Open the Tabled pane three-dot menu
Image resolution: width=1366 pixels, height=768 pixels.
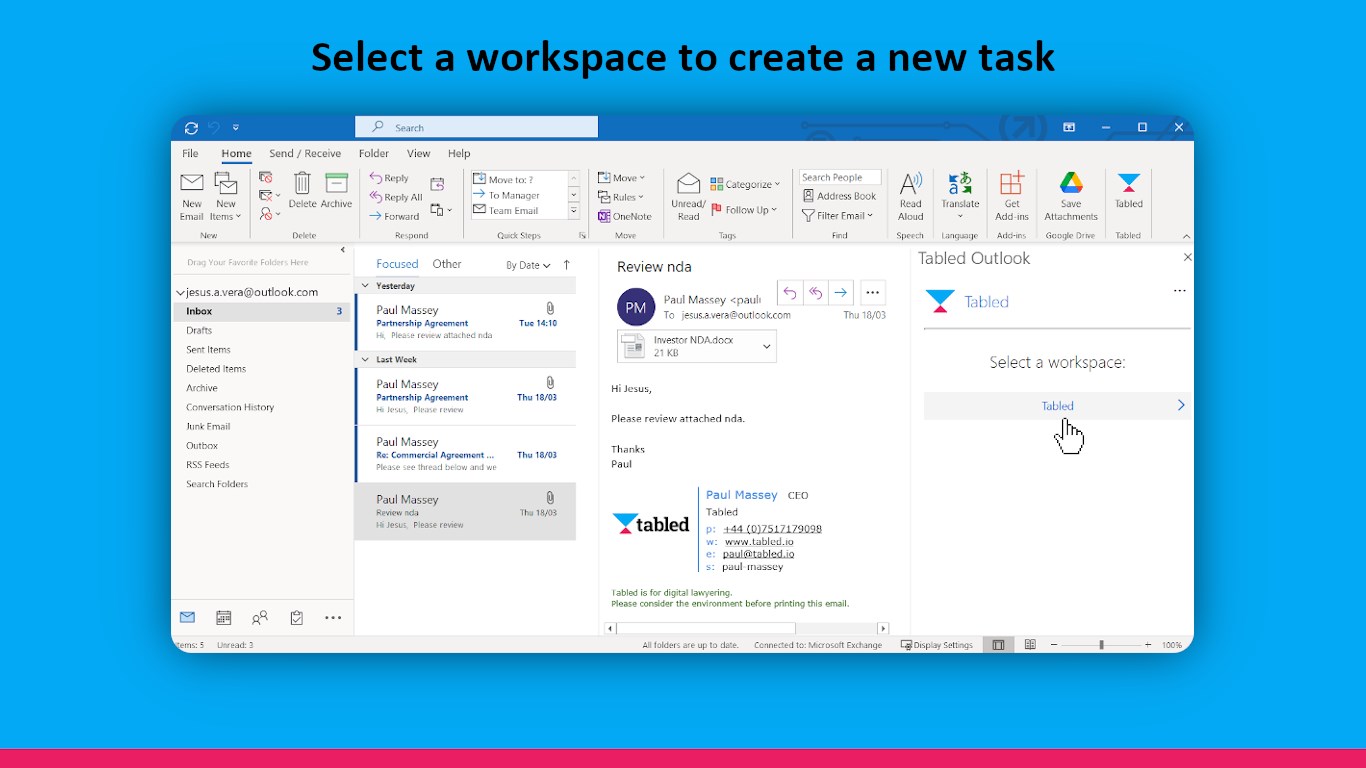click(1179, 291)
